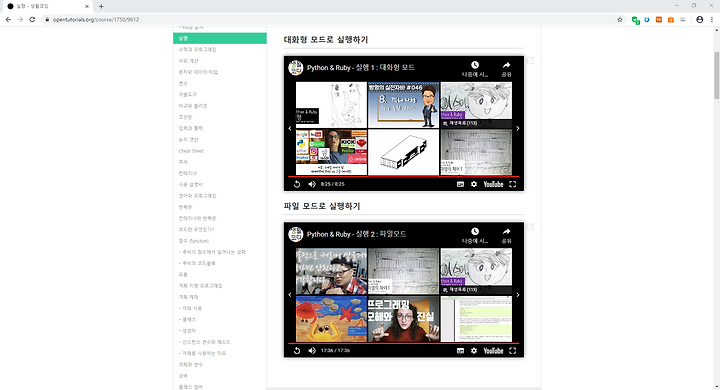
Task: Click the 실행 1 video progress bar
Action: pos(404,176)
